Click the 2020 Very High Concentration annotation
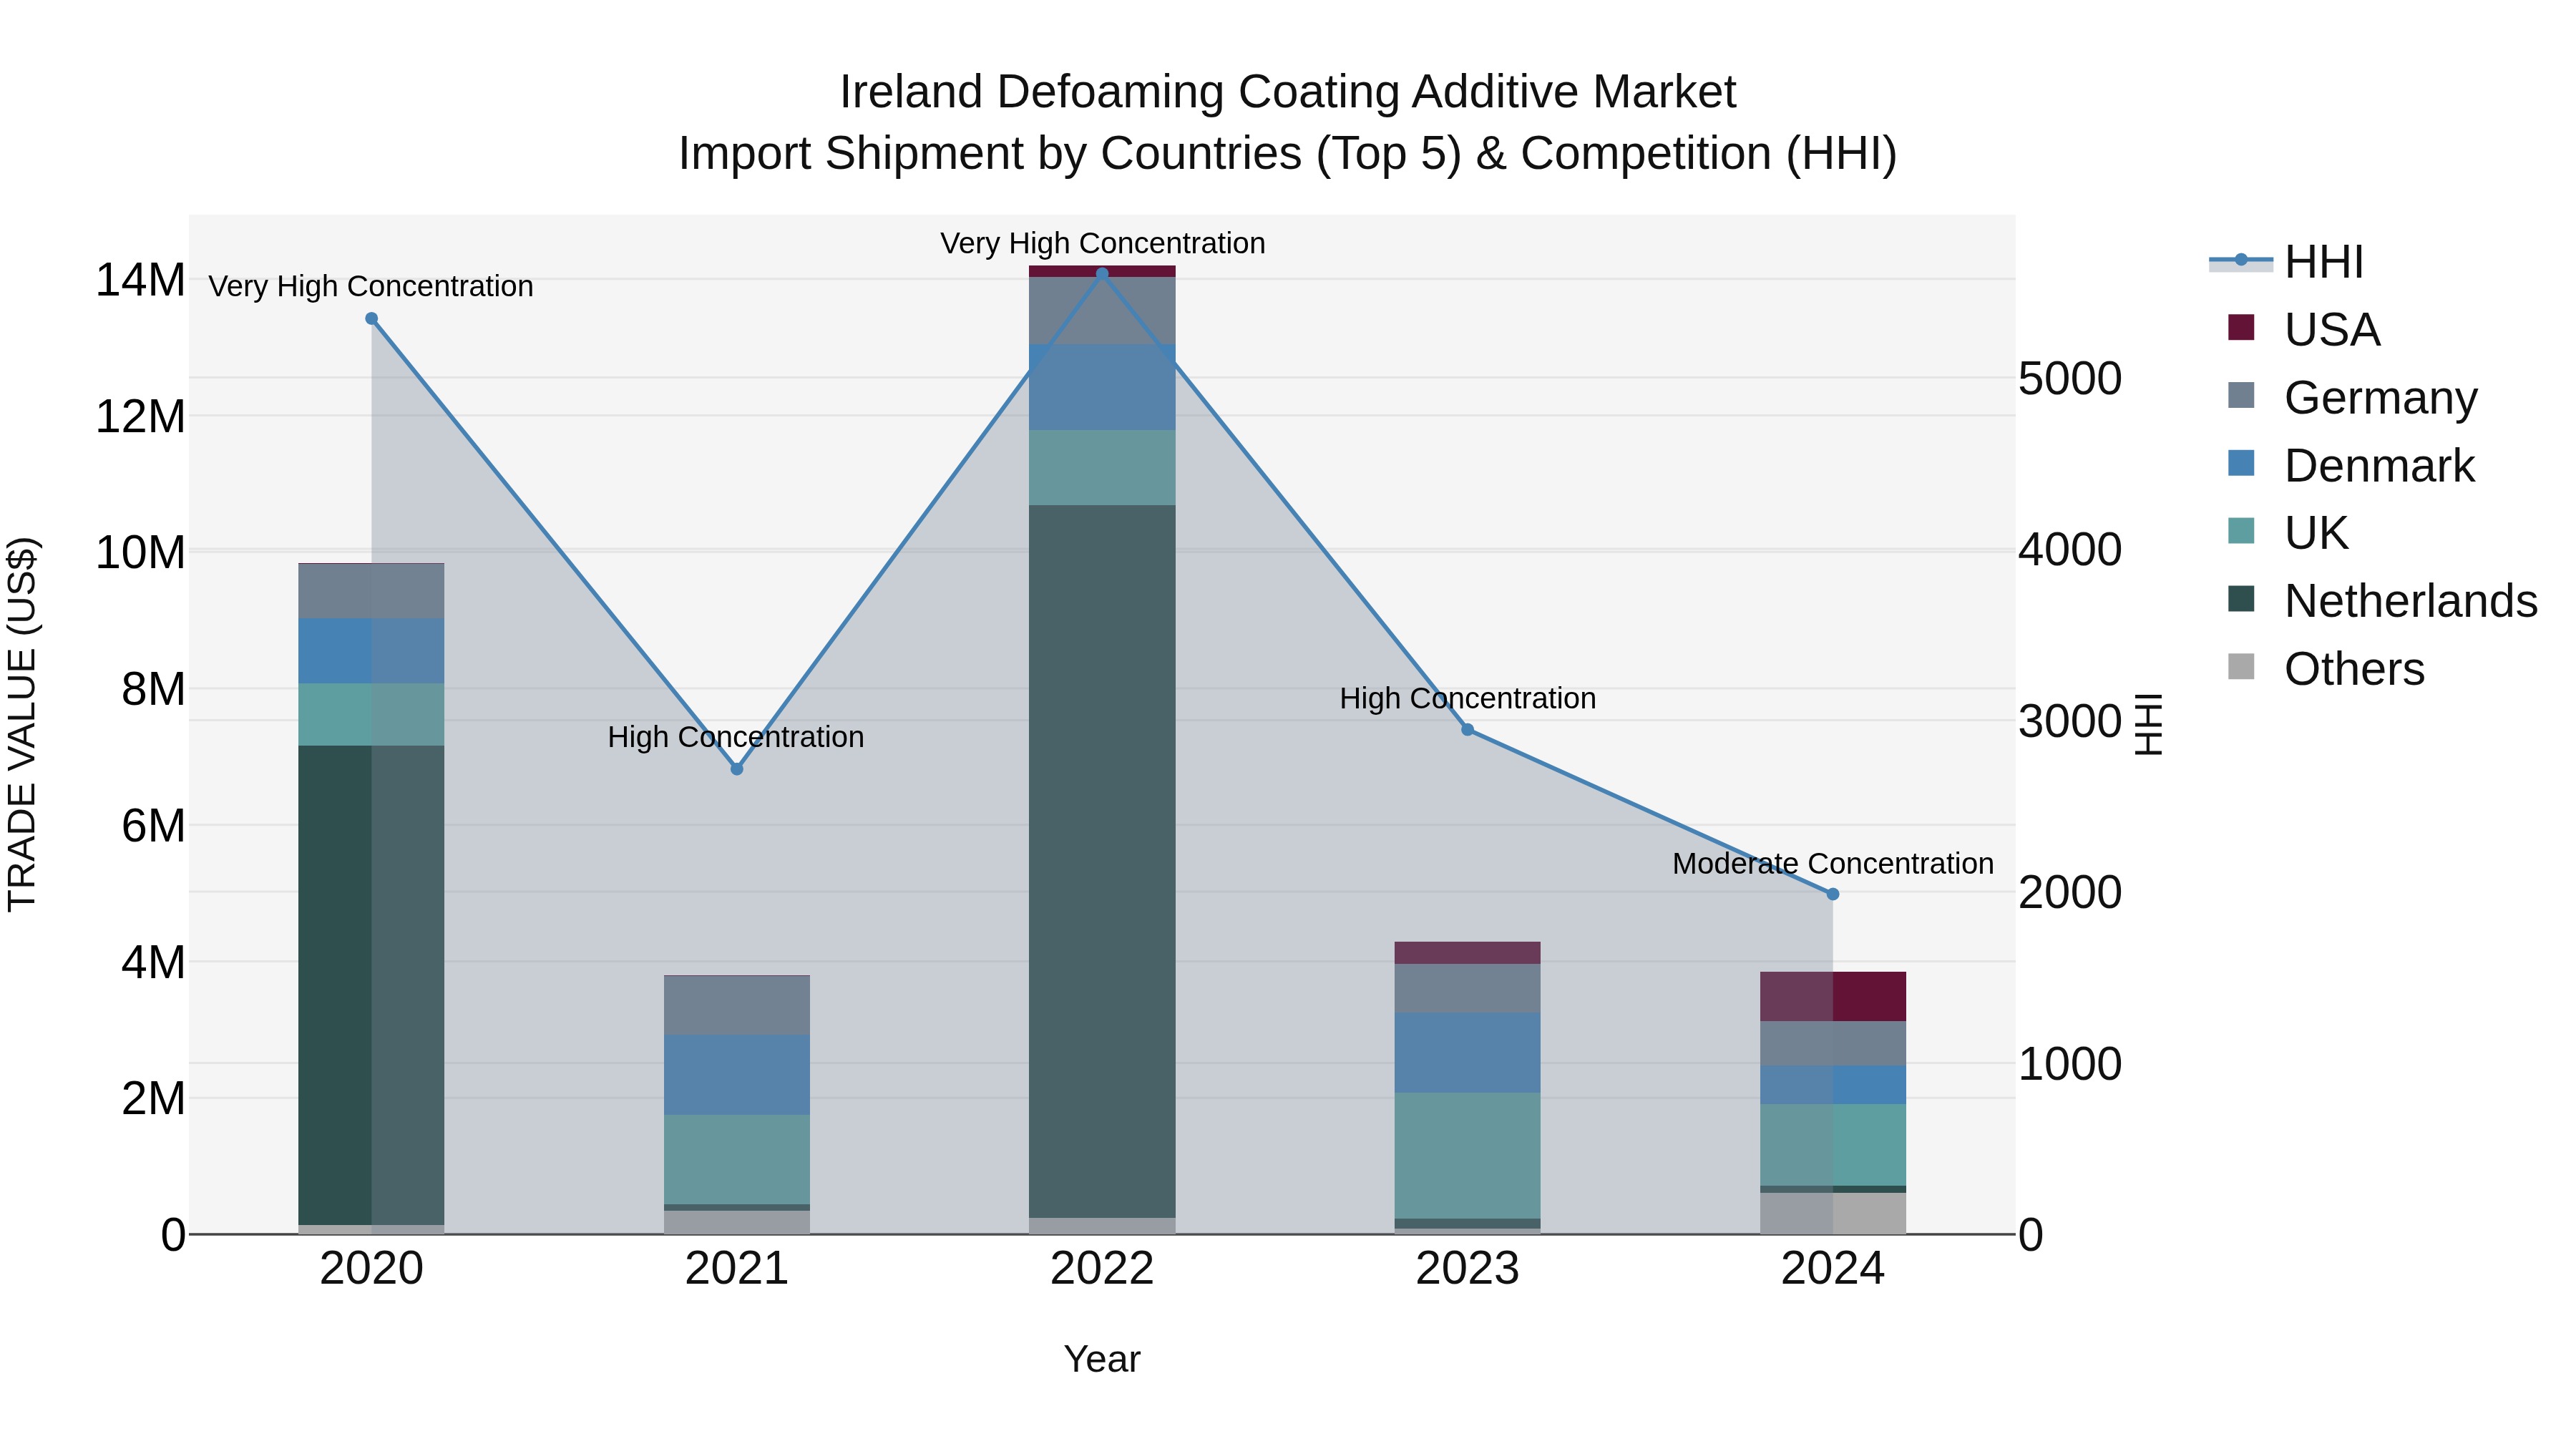Viewport: 2576px width, 1449px height. click(x=371, y=286)
